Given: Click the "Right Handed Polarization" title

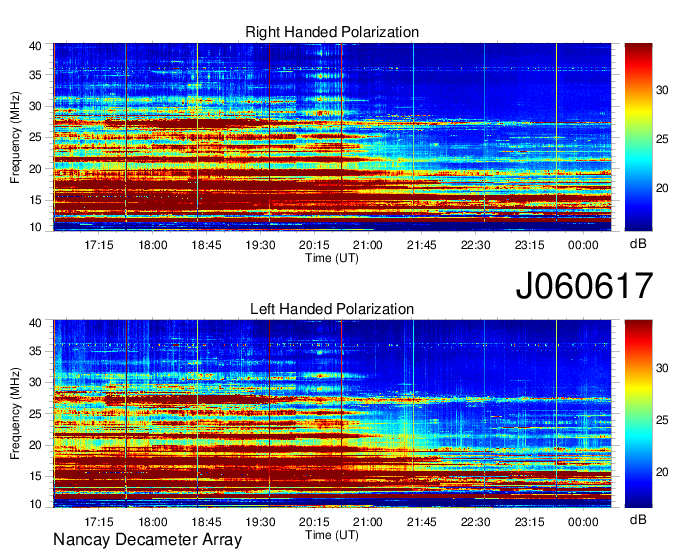Looking at the screenshot, I should click(x=332, y=32).
